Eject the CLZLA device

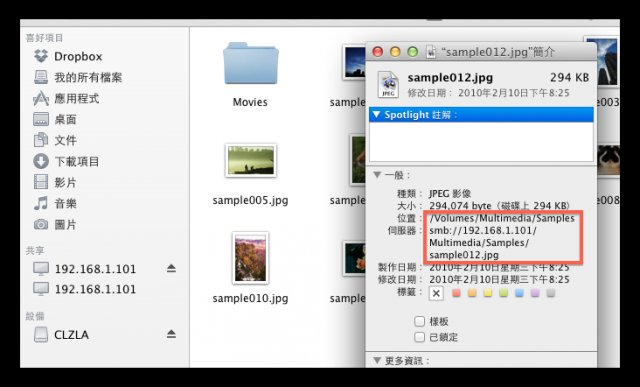click(171, 334)
